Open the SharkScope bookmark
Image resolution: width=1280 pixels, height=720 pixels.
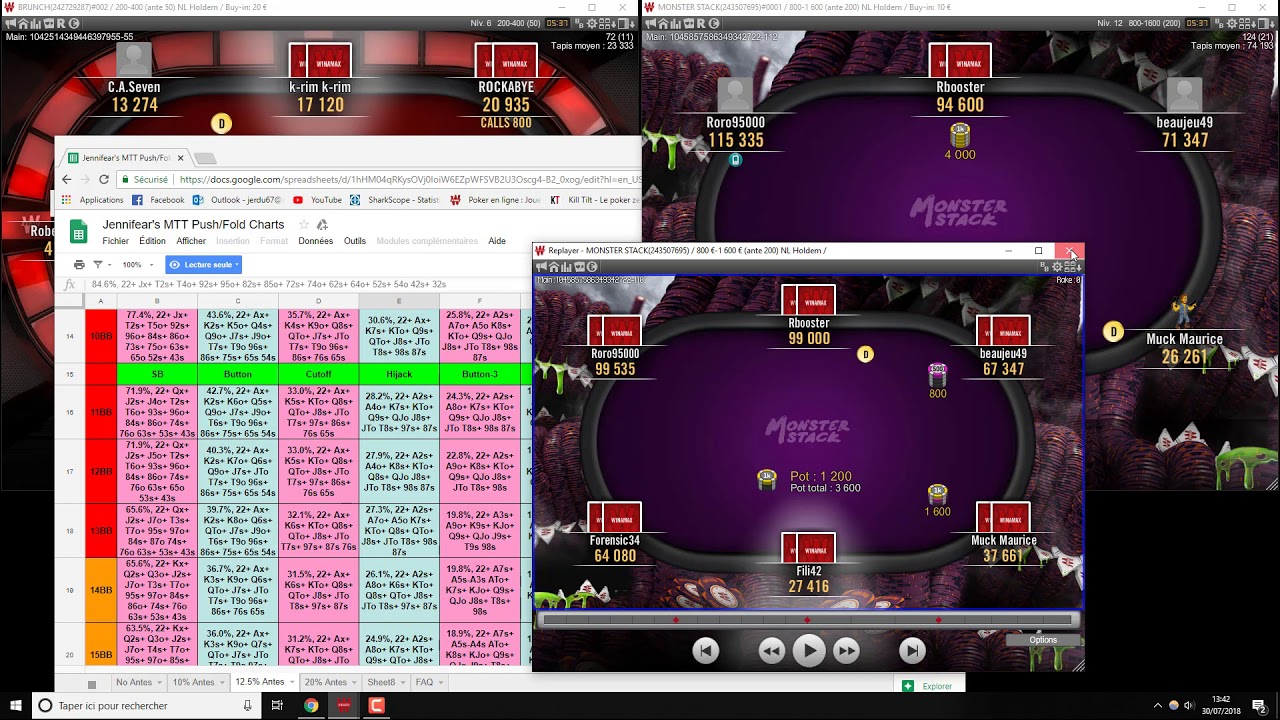(x=394, y=200)
